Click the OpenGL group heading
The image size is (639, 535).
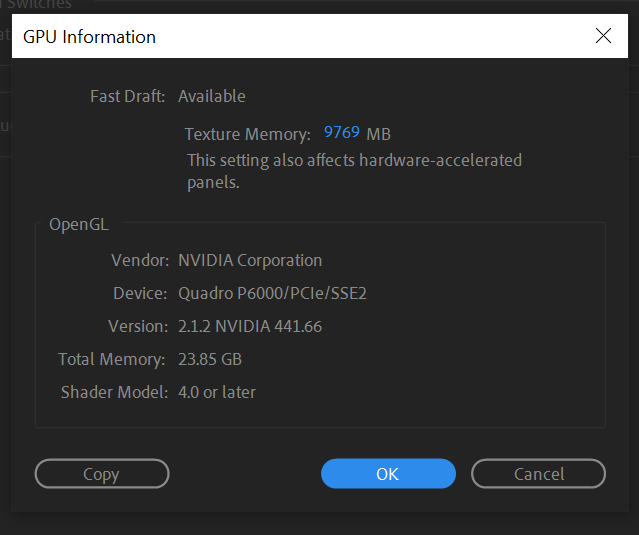(x=79, y=225)
